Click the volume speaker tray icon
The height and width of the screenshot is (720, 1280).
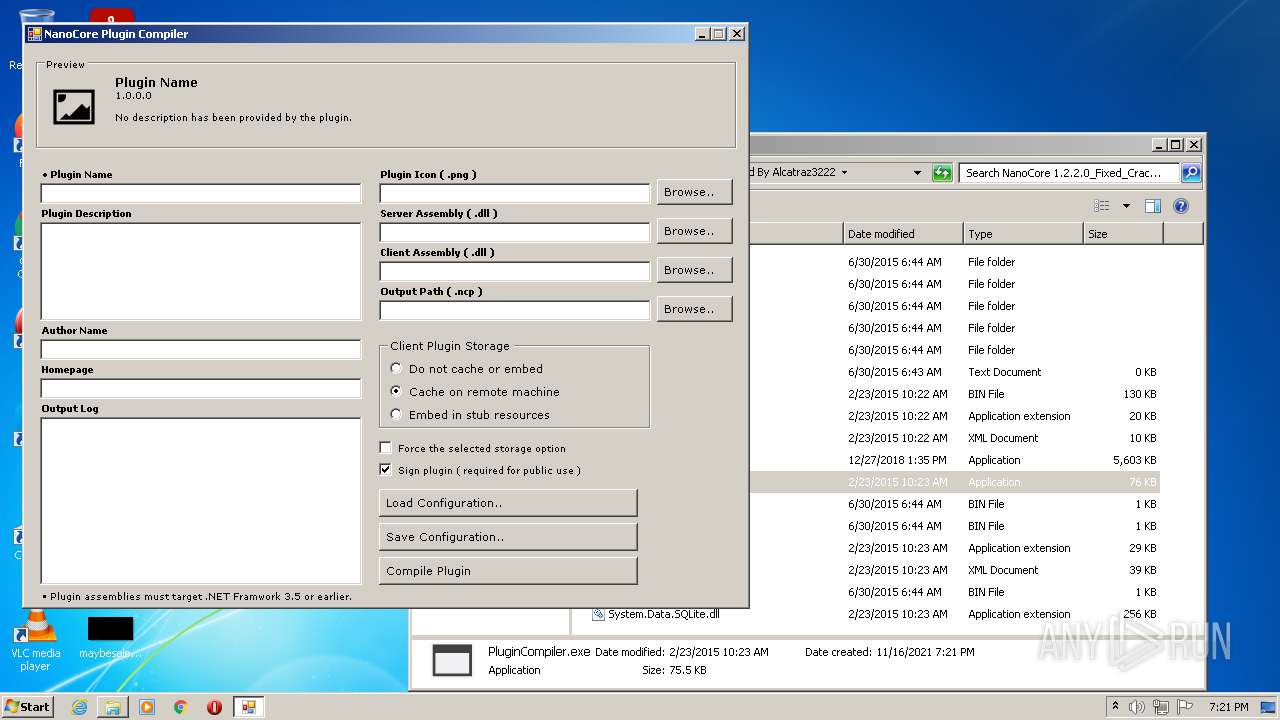[1137, 707]
